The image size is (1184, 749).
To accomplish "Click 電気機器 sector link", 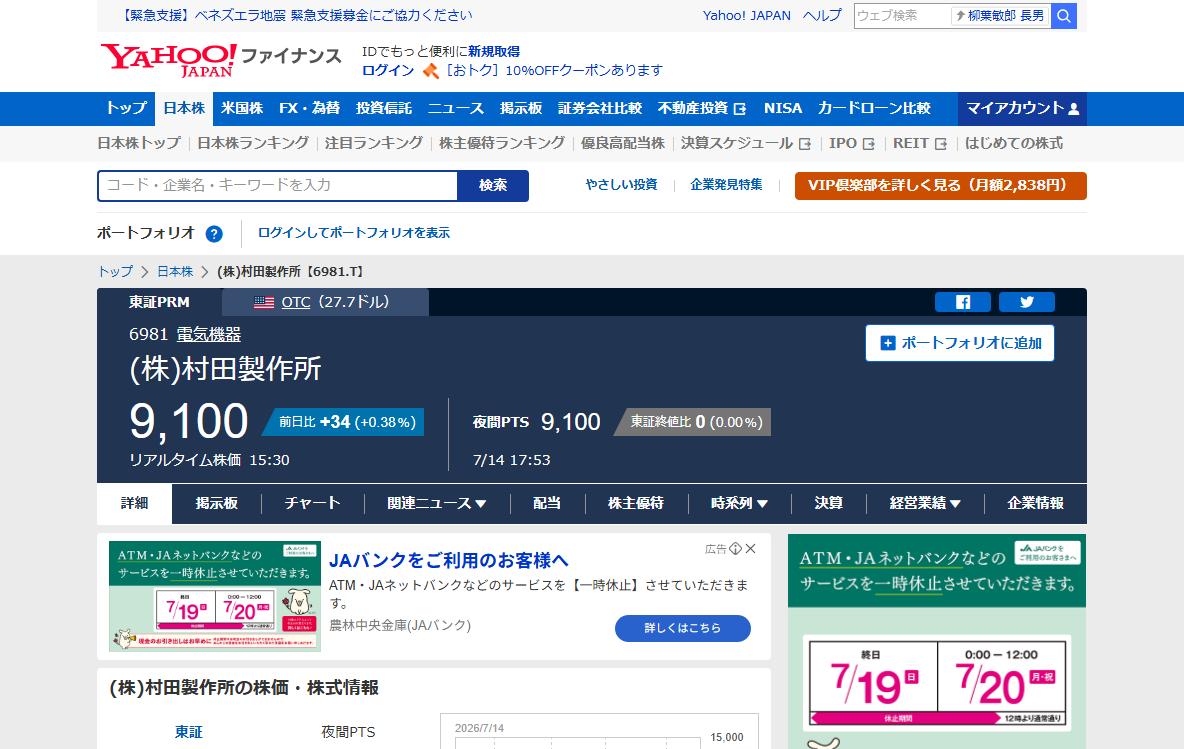I will click(209, 334).
